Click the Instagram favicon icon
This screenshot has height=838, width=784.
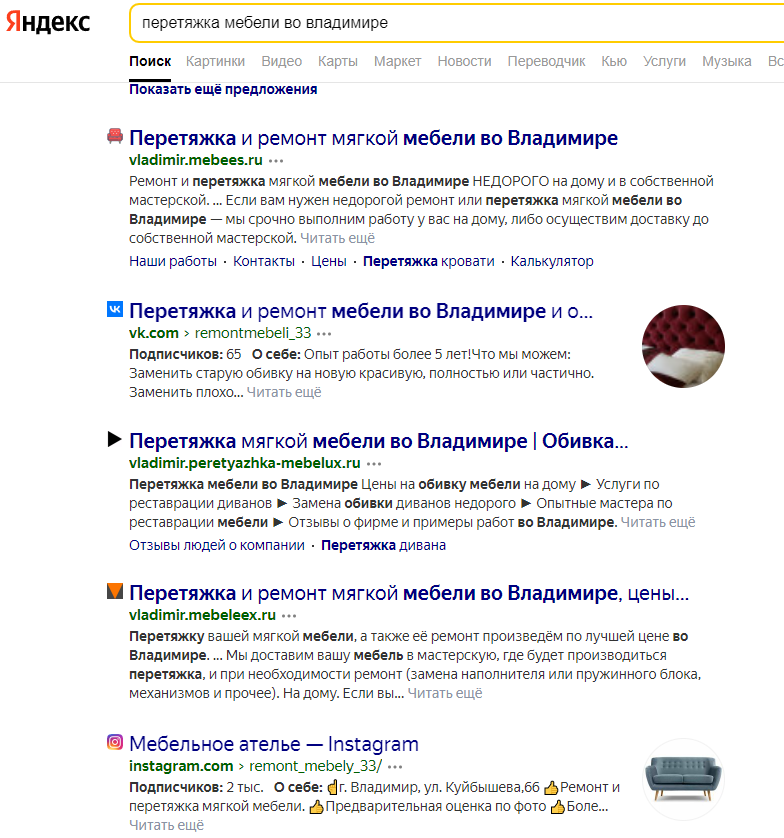tap(115, 742)
